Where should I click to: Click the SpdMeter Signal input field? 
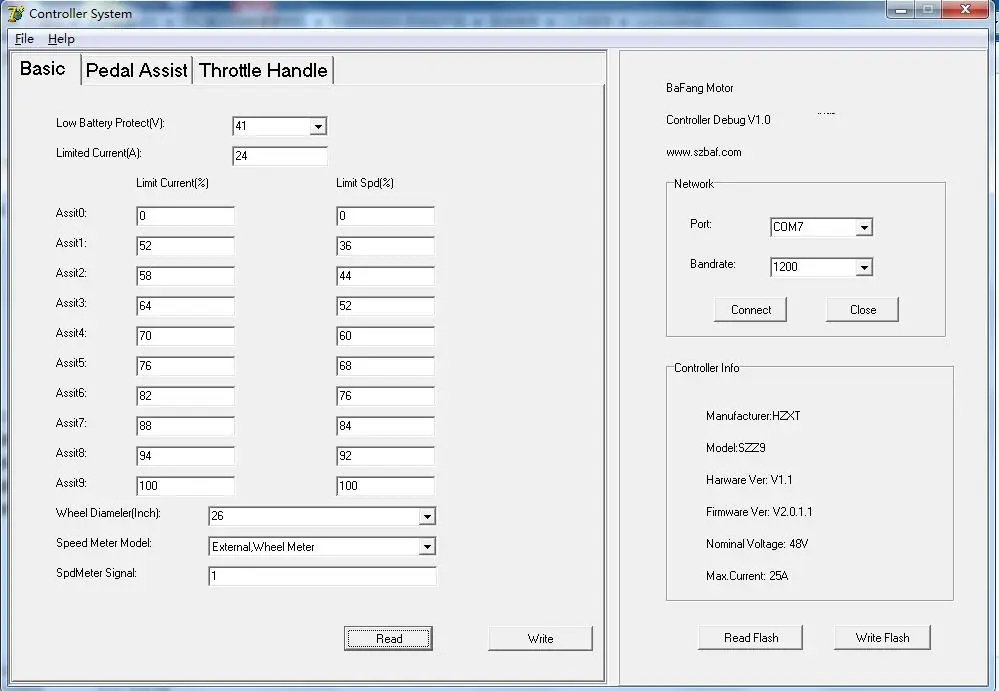pos(322,576)
